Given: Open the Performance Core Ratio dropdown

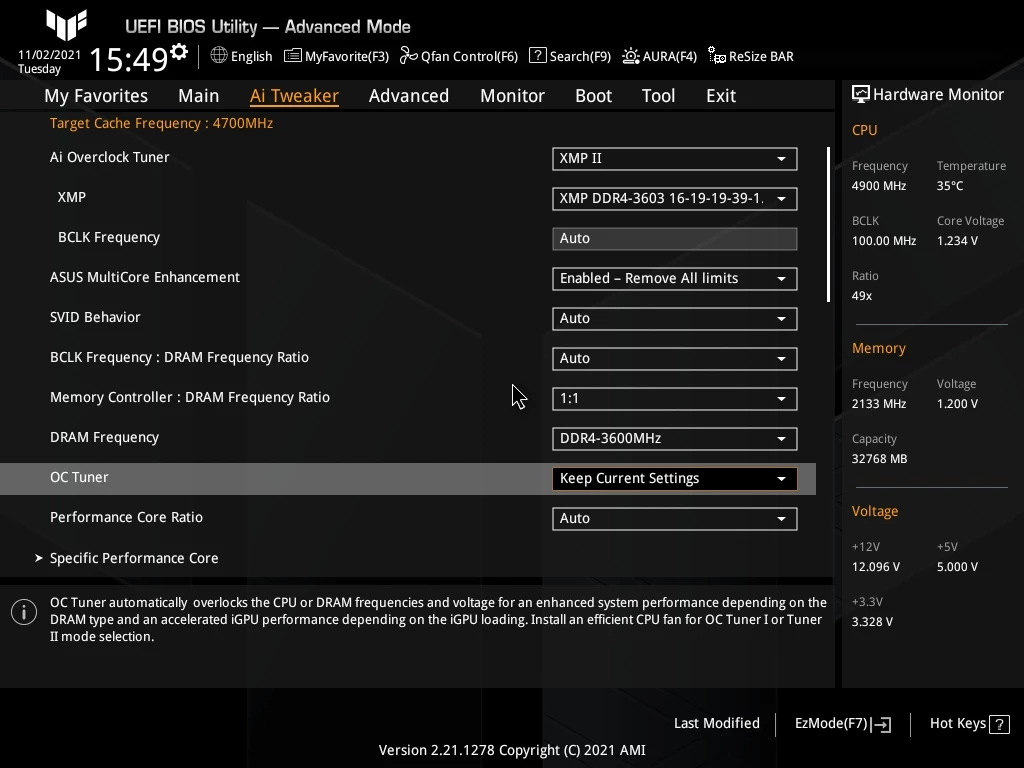Looking at the screenshot, I should coord(675,519).
